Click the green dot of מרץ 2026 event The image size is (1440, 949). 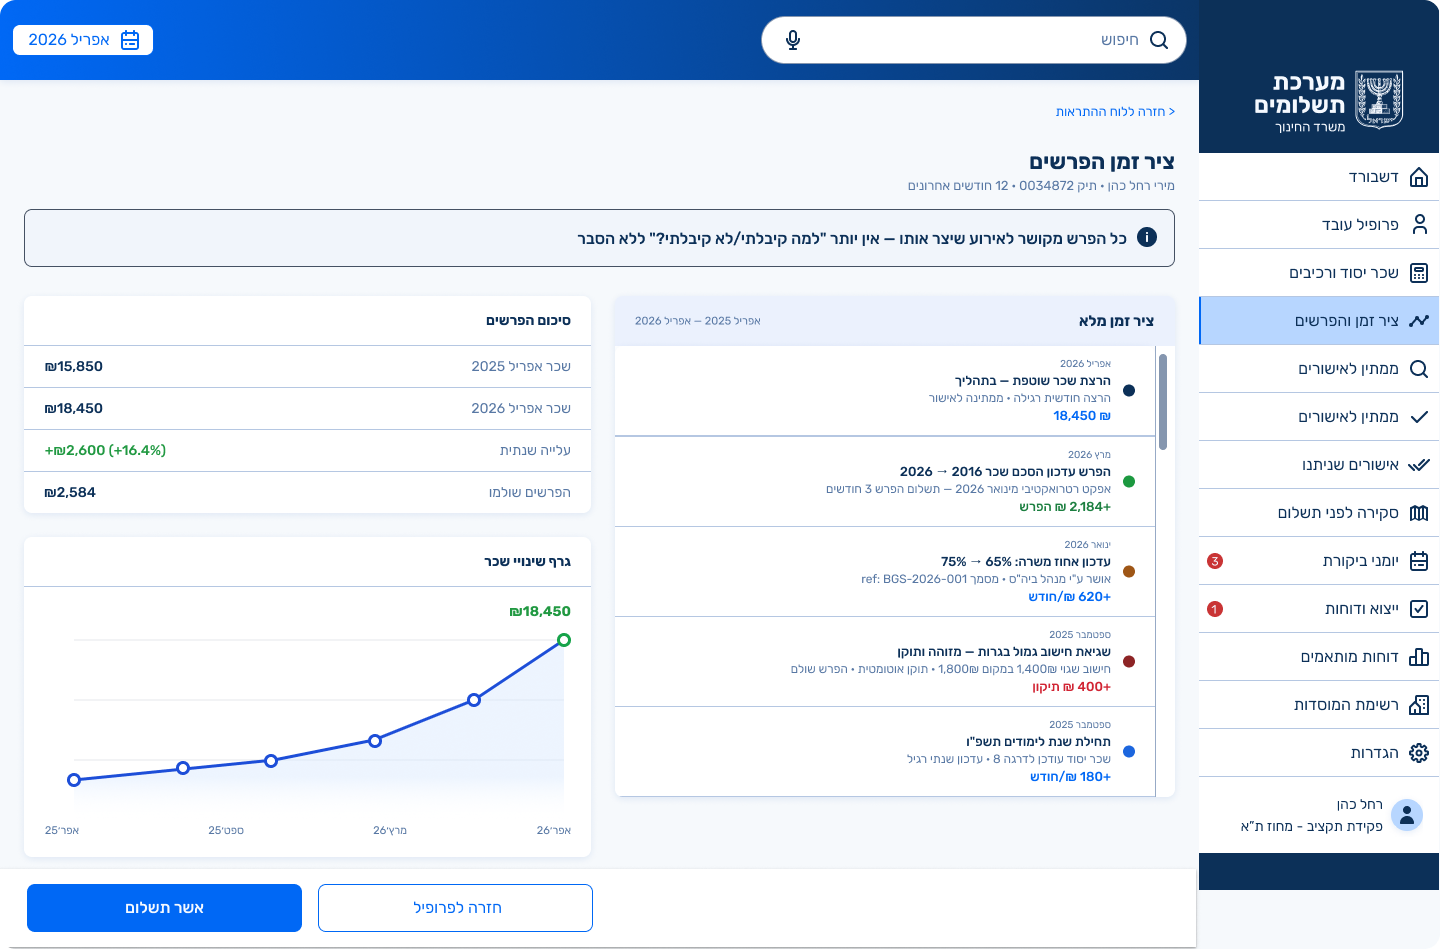(1129, 482)
